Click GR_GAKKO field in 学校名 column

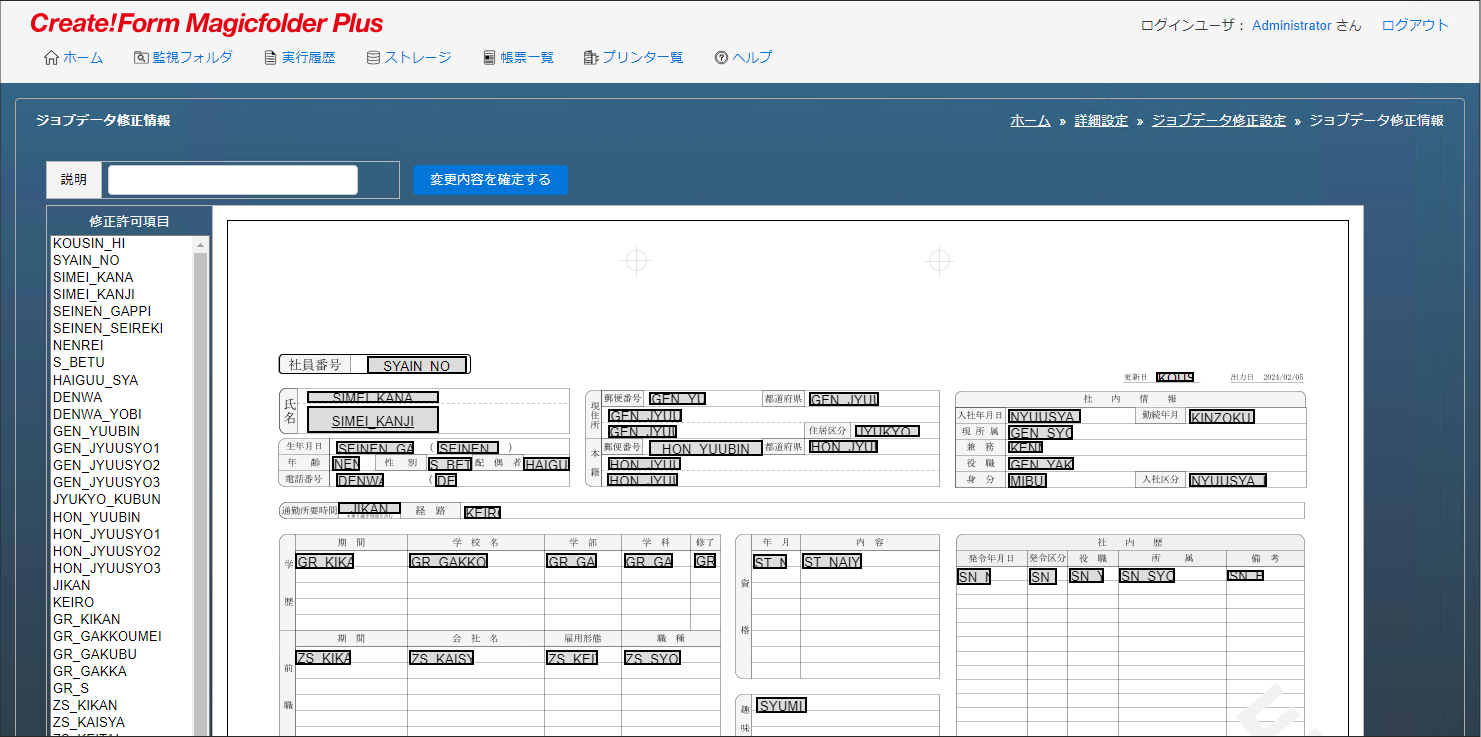pyautogui.click(x=448, y=561)
